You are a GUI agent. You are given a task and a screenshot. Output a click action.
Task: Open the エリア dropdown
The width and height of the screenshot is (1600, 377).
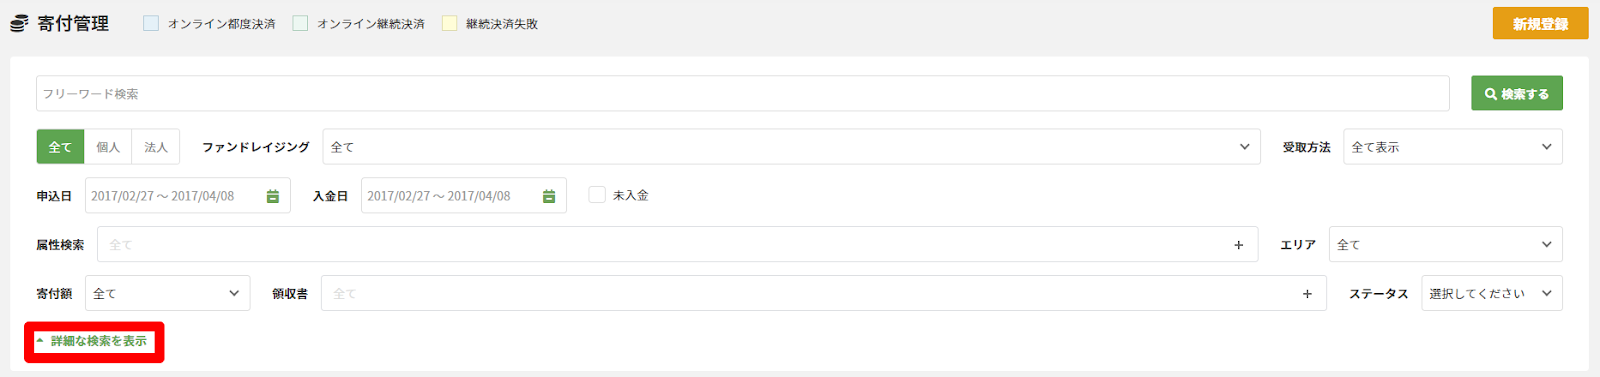click(1445, 245)
